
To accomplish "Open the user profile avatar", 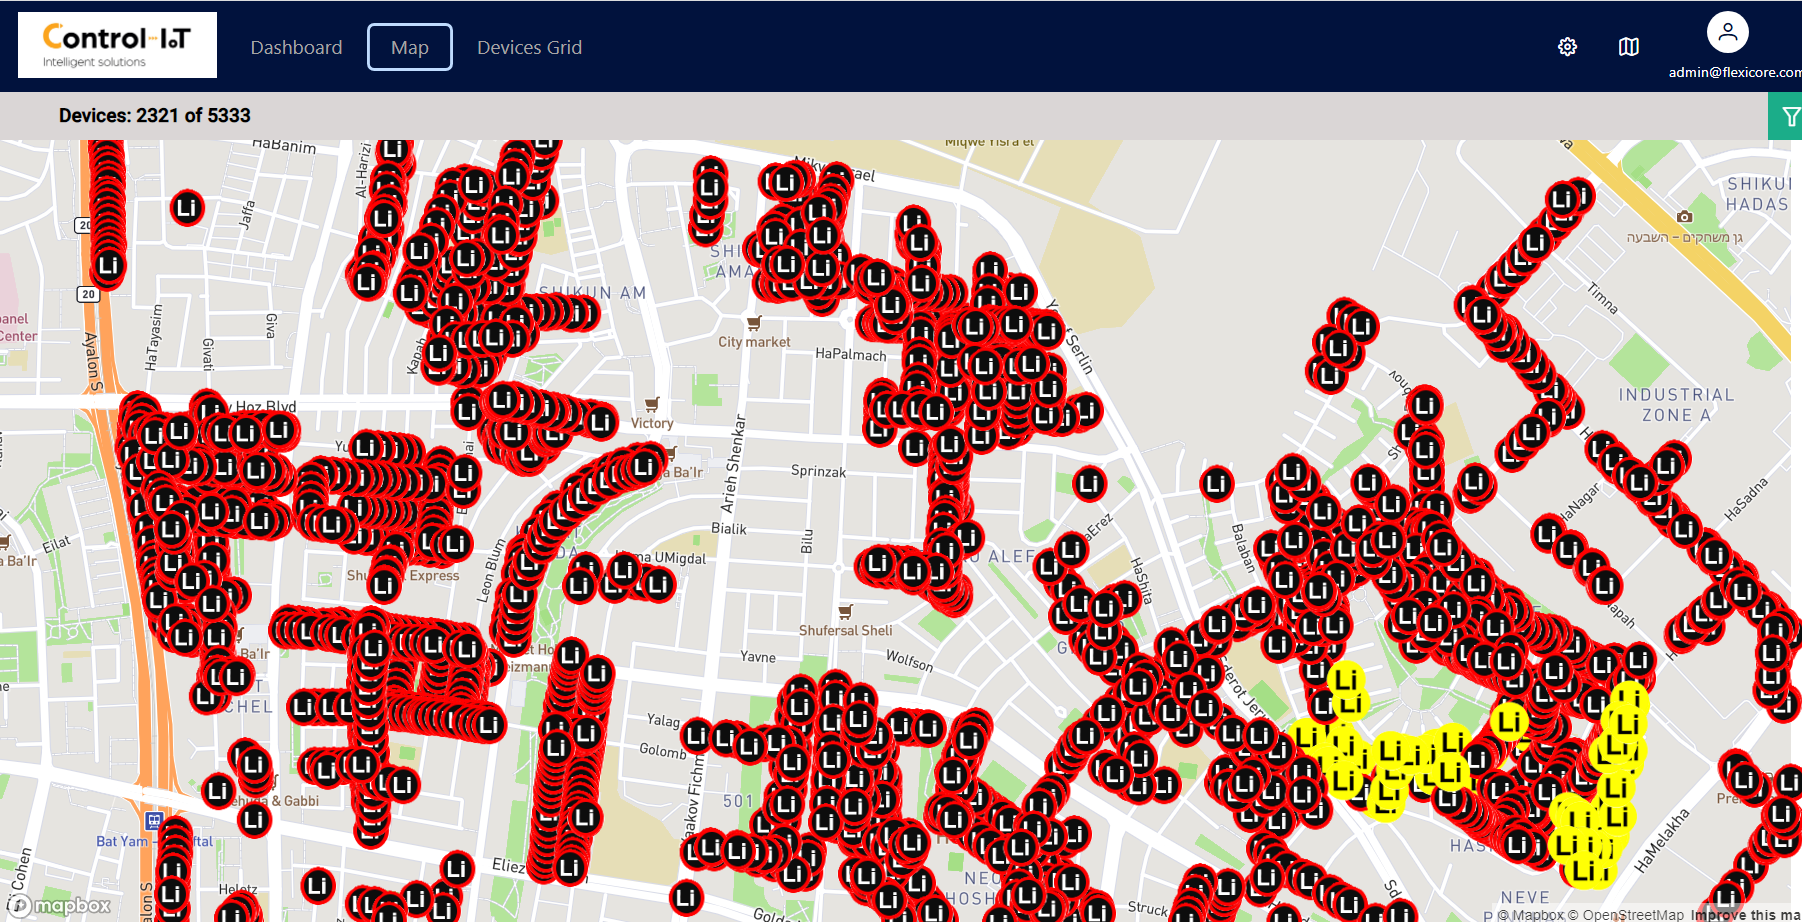I will pyautogui.click(x=1727, y=32).
